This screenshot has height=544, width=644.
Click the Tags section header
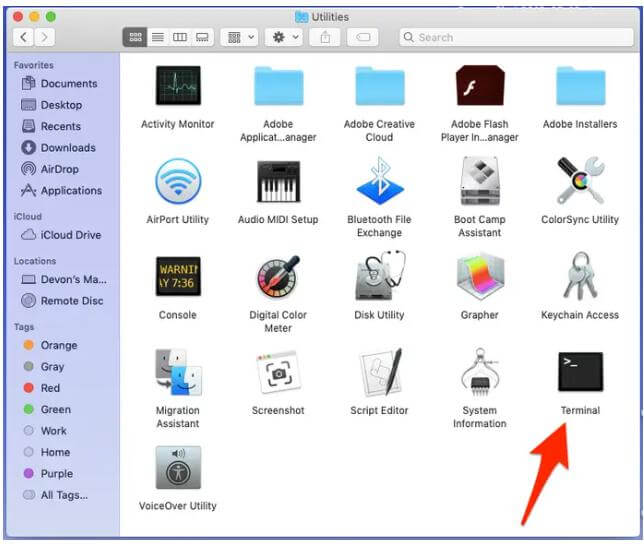(24, 327)
